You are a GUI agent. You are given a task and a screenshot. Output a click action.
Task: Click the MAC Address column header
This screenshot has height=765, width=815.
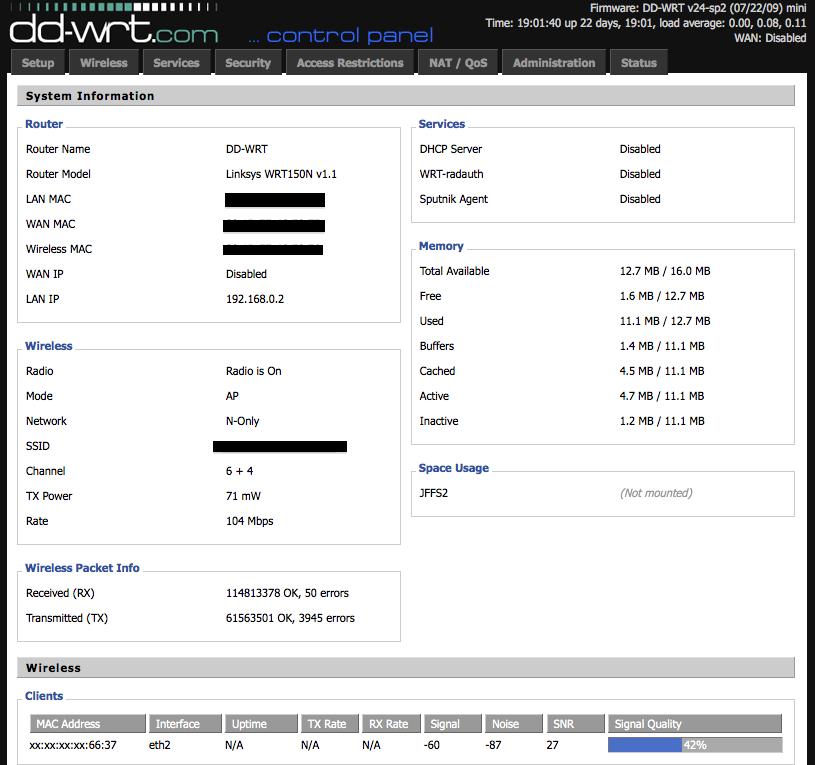point(87,723)
